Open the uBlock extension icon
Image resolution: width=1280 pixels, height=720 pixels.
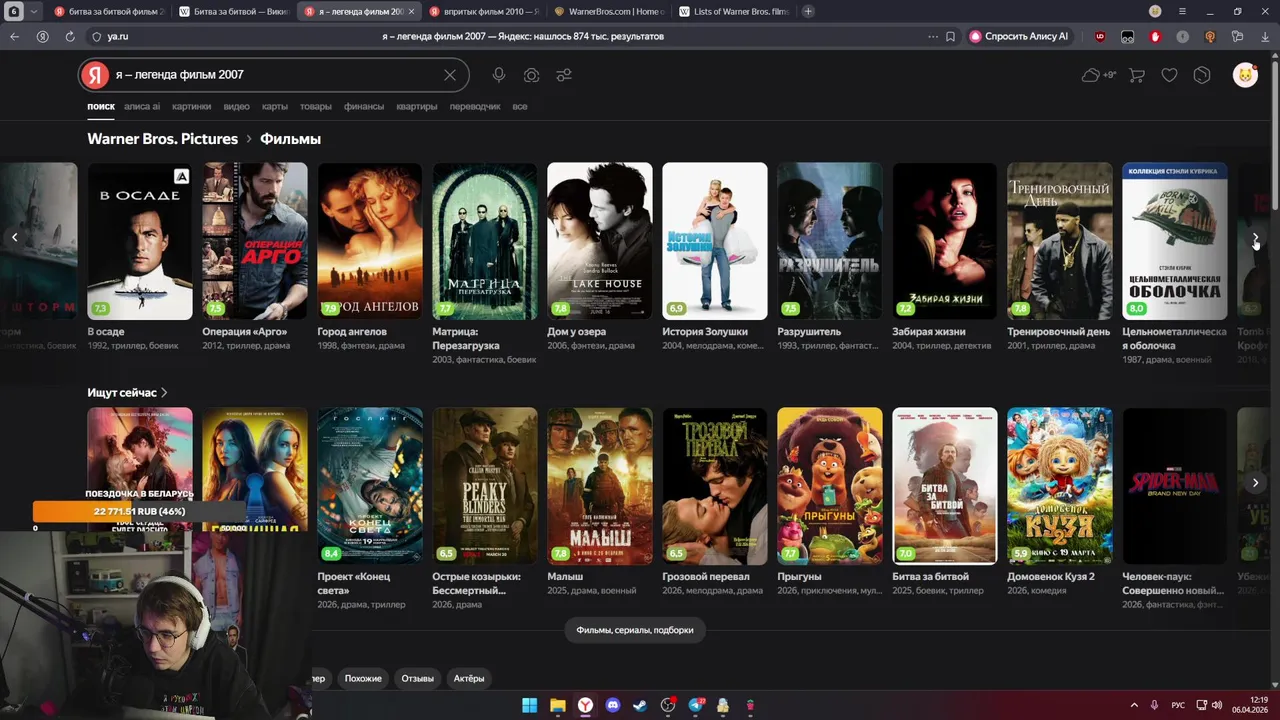pos(1100,36)
